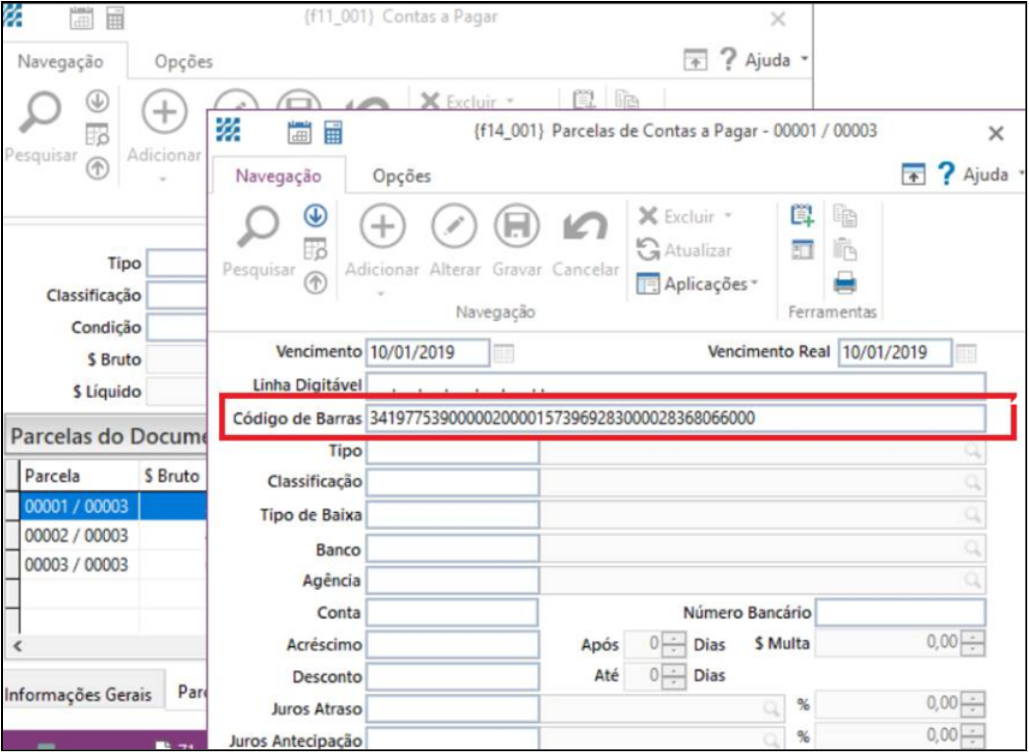Click the Cancelar undo icon

point(584,226)
